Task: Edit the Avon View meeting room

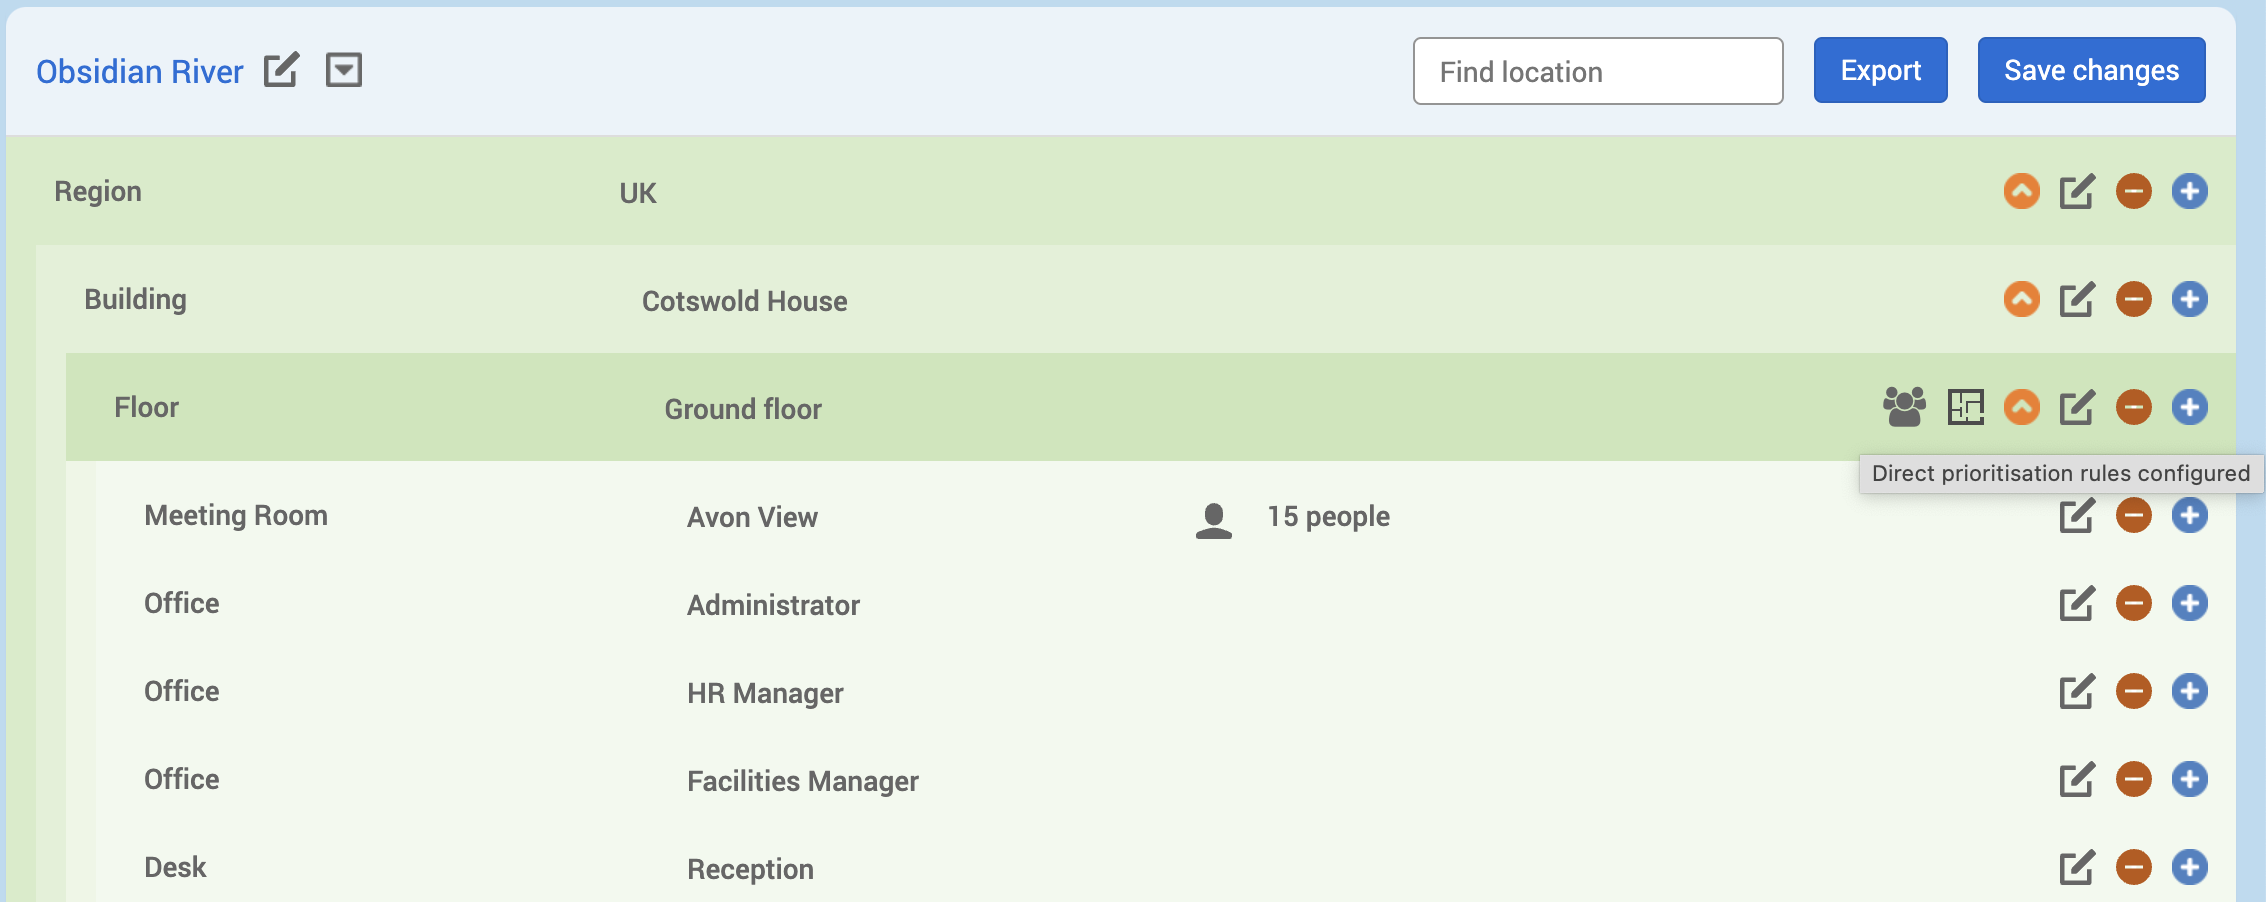Action: [2077, 516]
